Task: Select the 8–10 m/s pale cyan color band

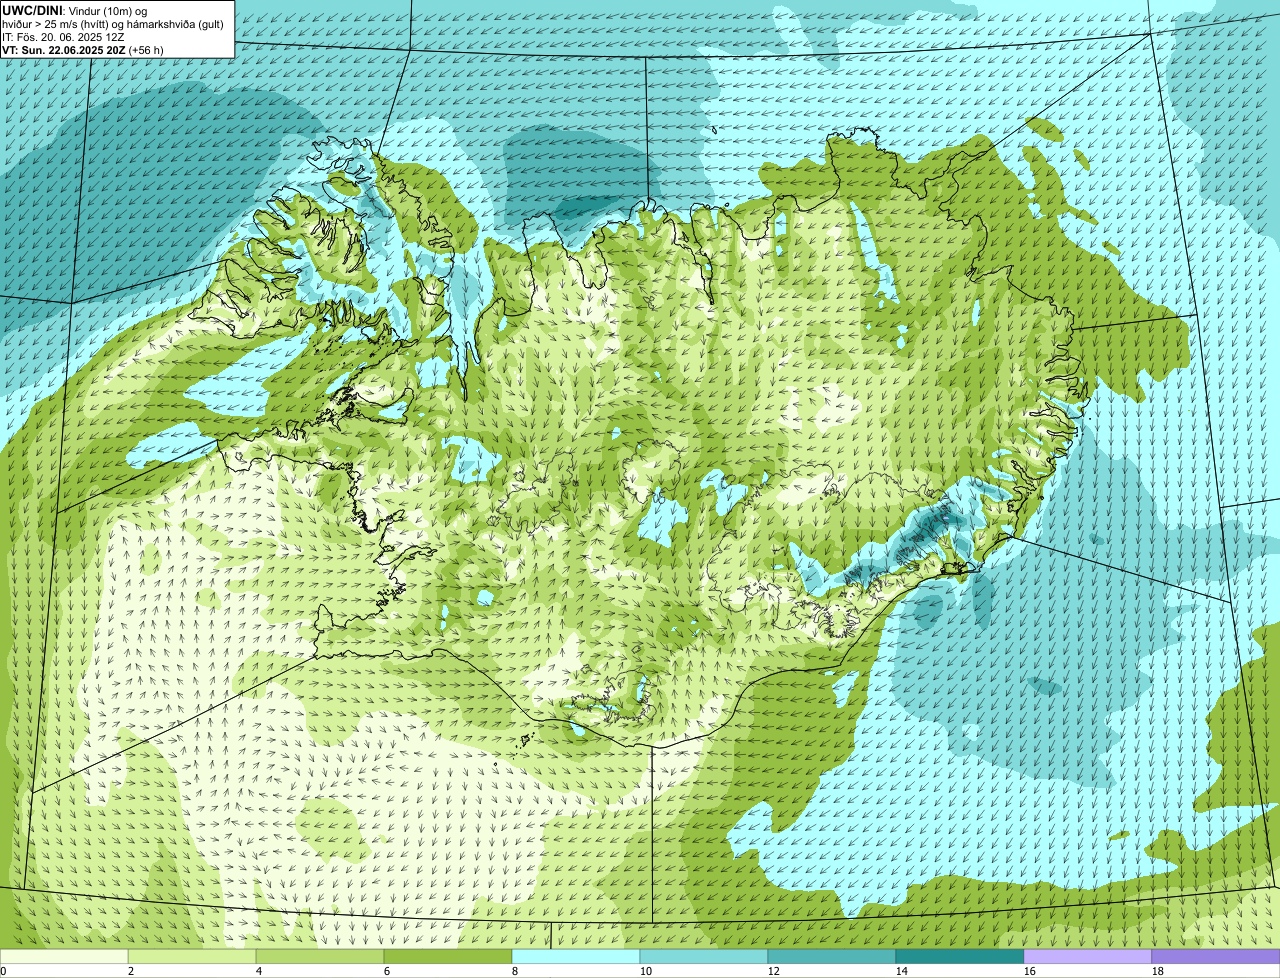Action: coord(576,957)
